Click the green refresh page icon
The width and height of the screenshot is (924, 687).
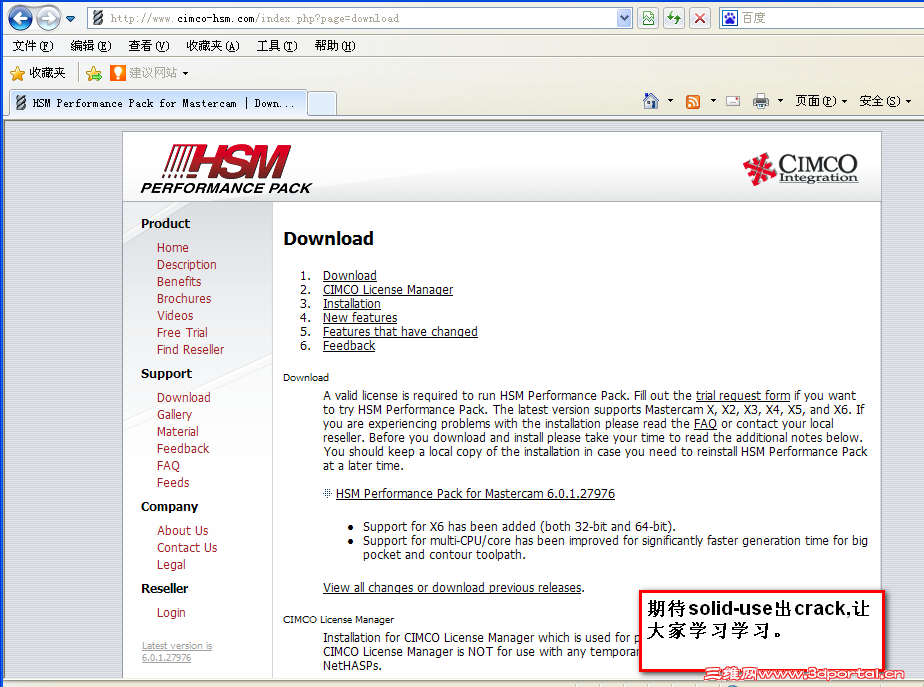[x=674, y=18]
